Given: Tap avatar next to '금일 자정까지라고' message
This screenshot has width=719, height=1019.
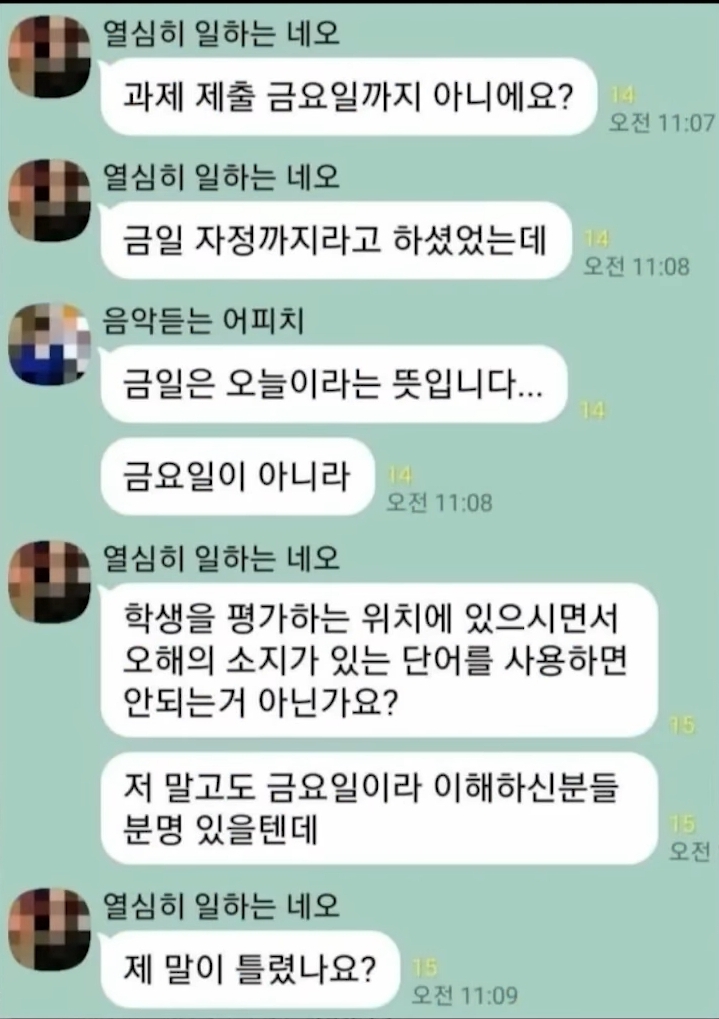Looking at the screenshot, I should click(49, 201).
